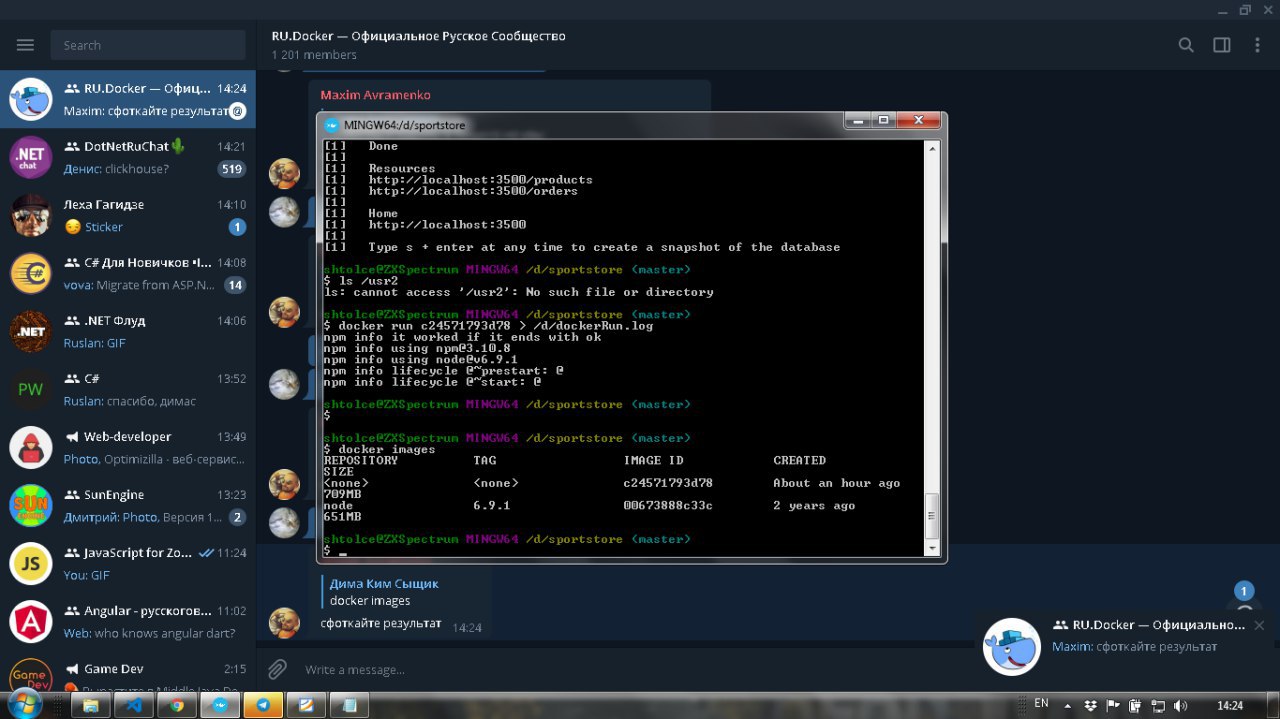The height and width of the screenshot is (719, 1280).
Task: Click the docker images command in terminal
Action: pyautogui.click(x=387, y=449)
